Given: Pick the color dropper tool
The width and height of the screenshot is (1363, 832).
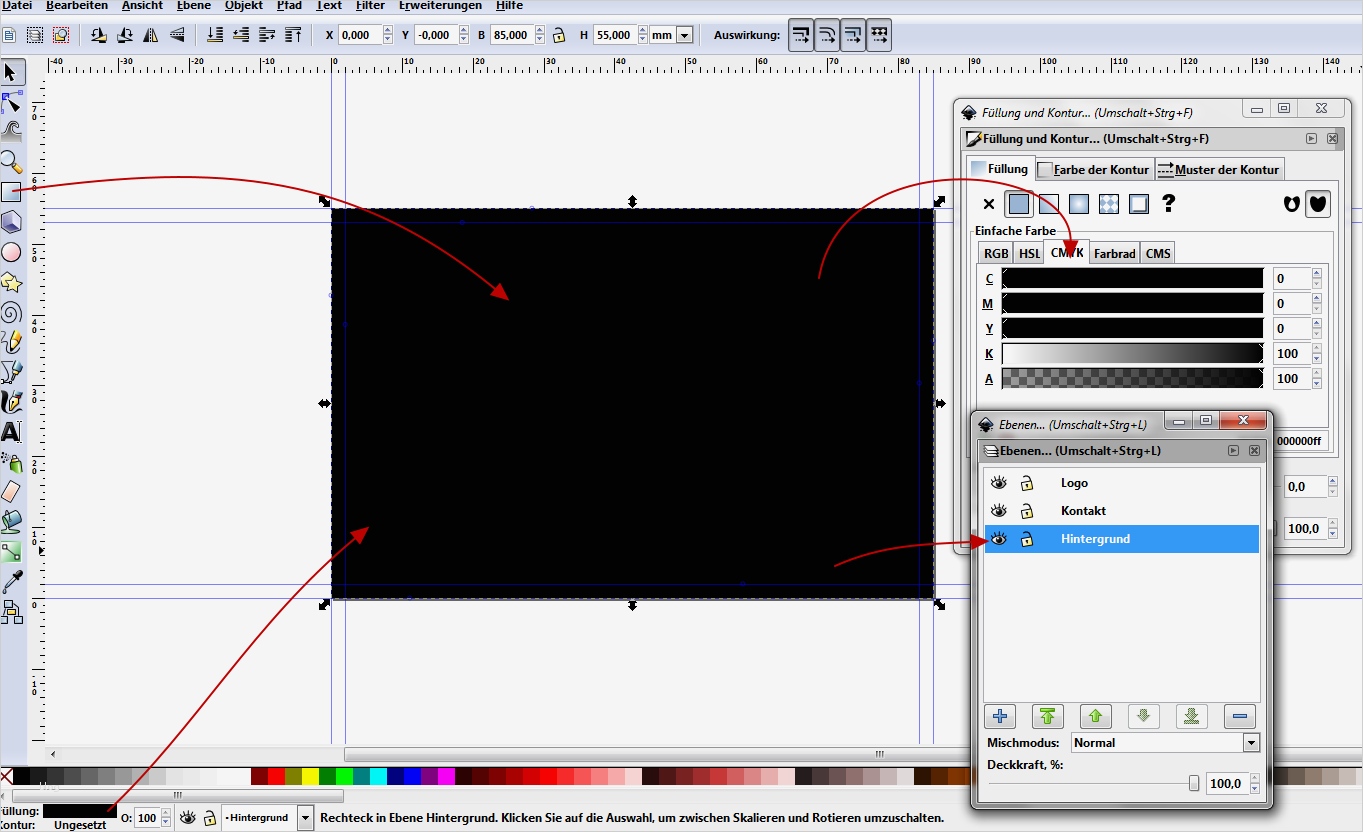Looking at the screenshot, I should (11, 581).
